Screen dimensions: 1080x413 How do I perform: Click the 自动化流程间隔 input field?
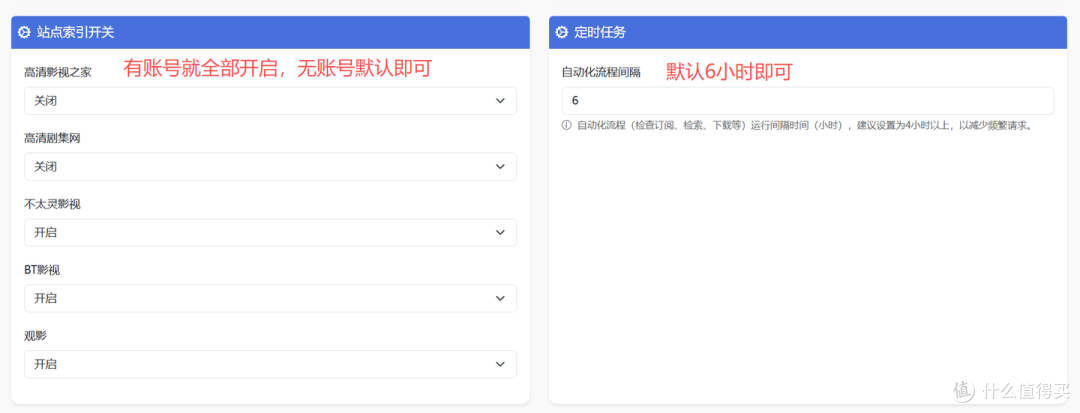click(808, 100)
